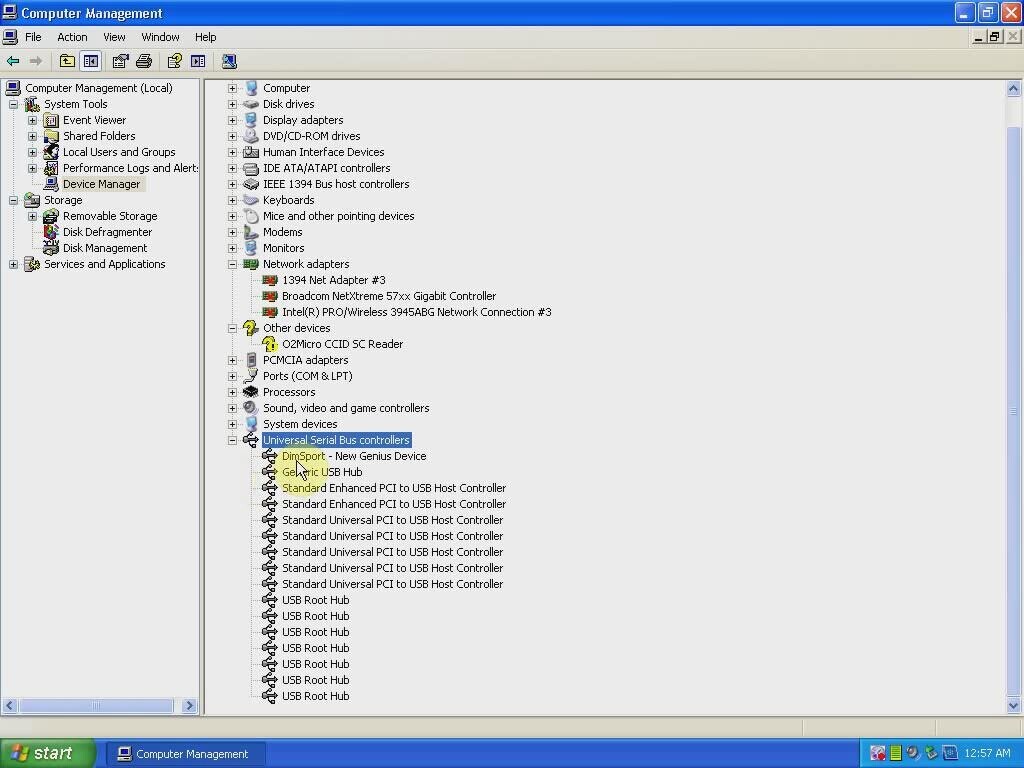This screenshot has width=1024, height=768.
Task: Click the DimSport New Genius Device USB icon
Action: [269, 456]
